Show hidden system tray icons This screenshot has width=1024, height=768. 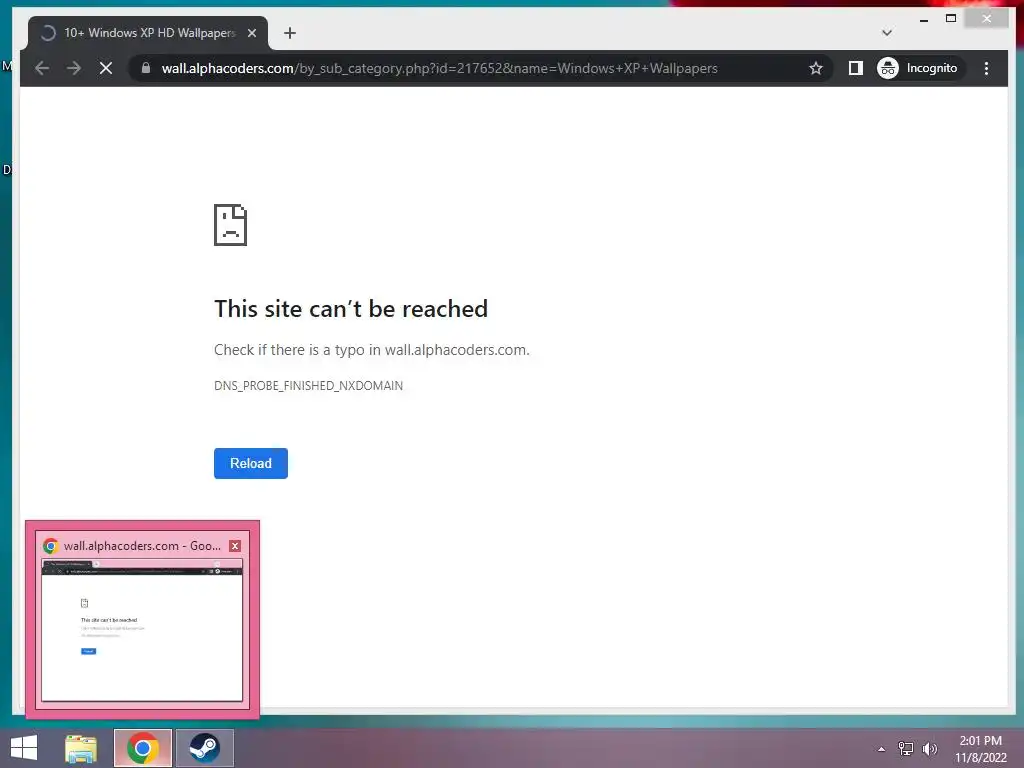click(x=881, y=749)
